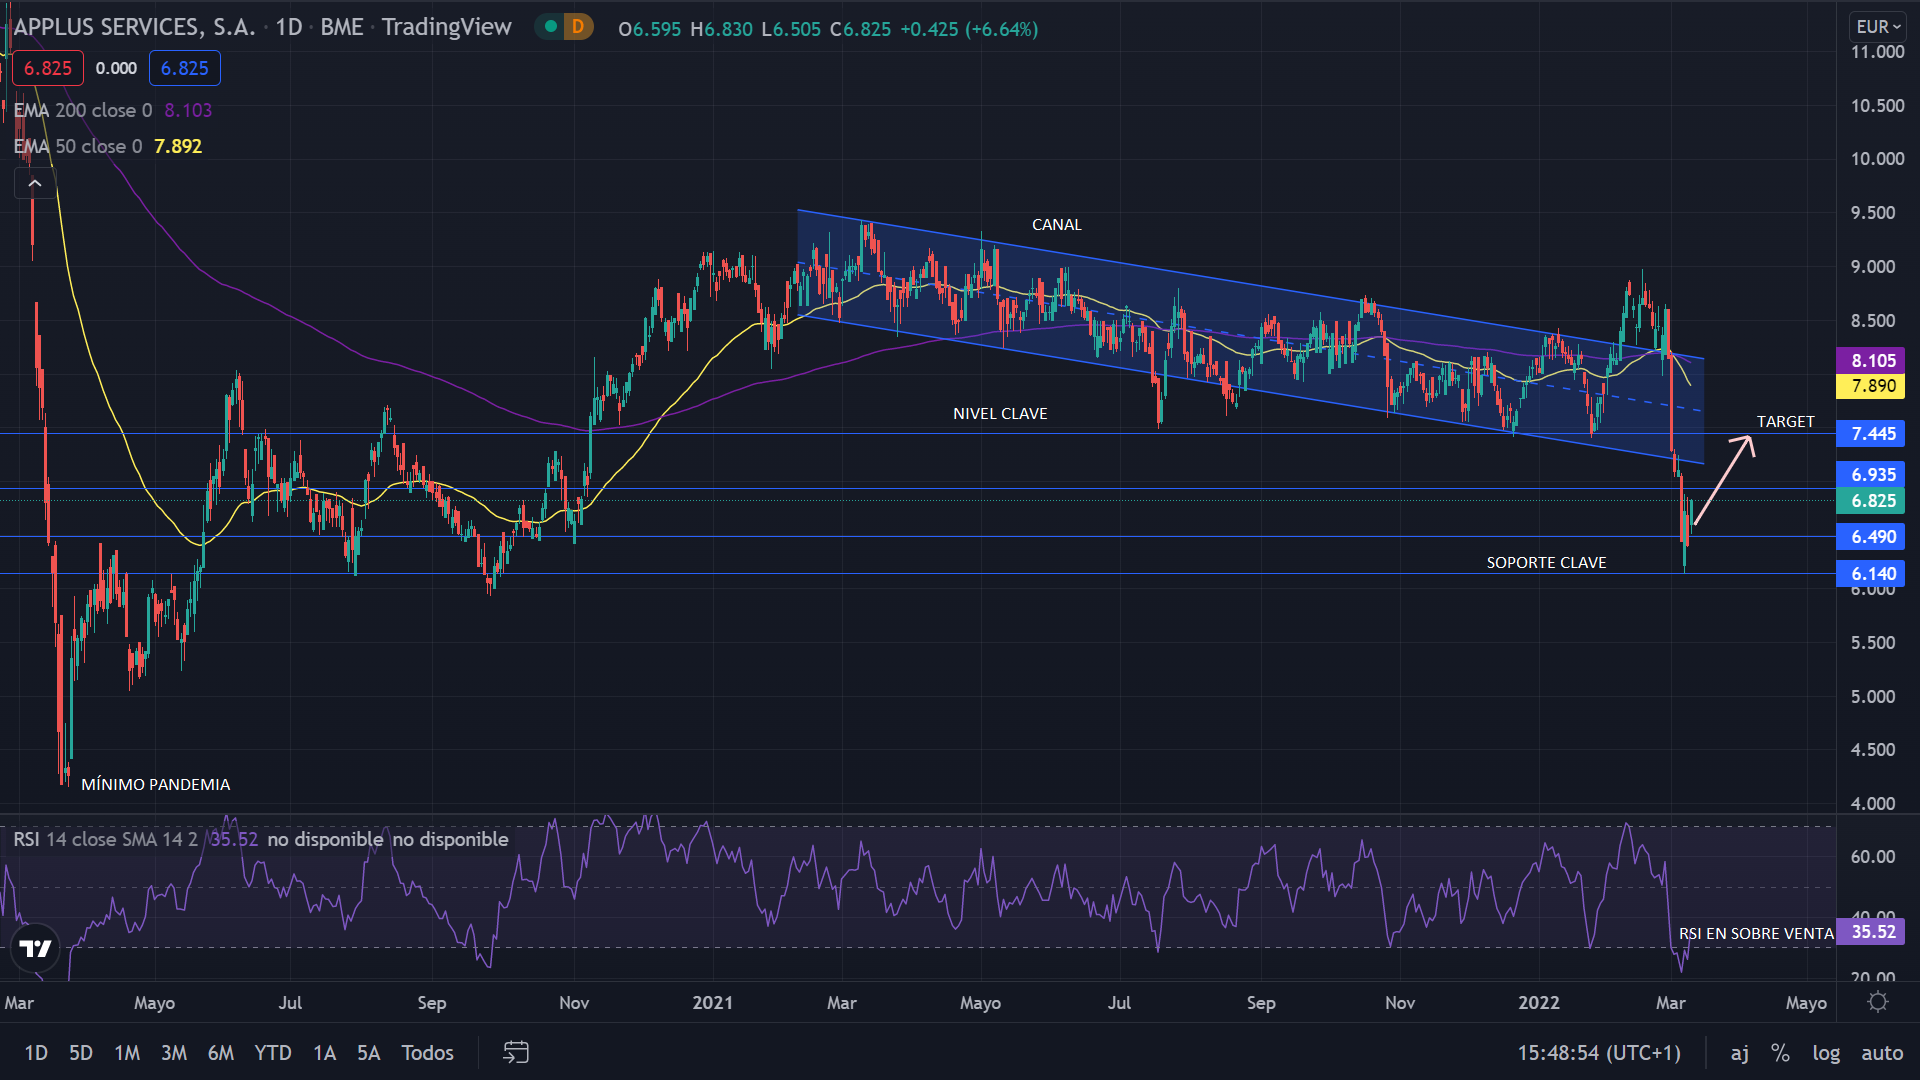Toggle the log scale option

tap(1826, 1052)
